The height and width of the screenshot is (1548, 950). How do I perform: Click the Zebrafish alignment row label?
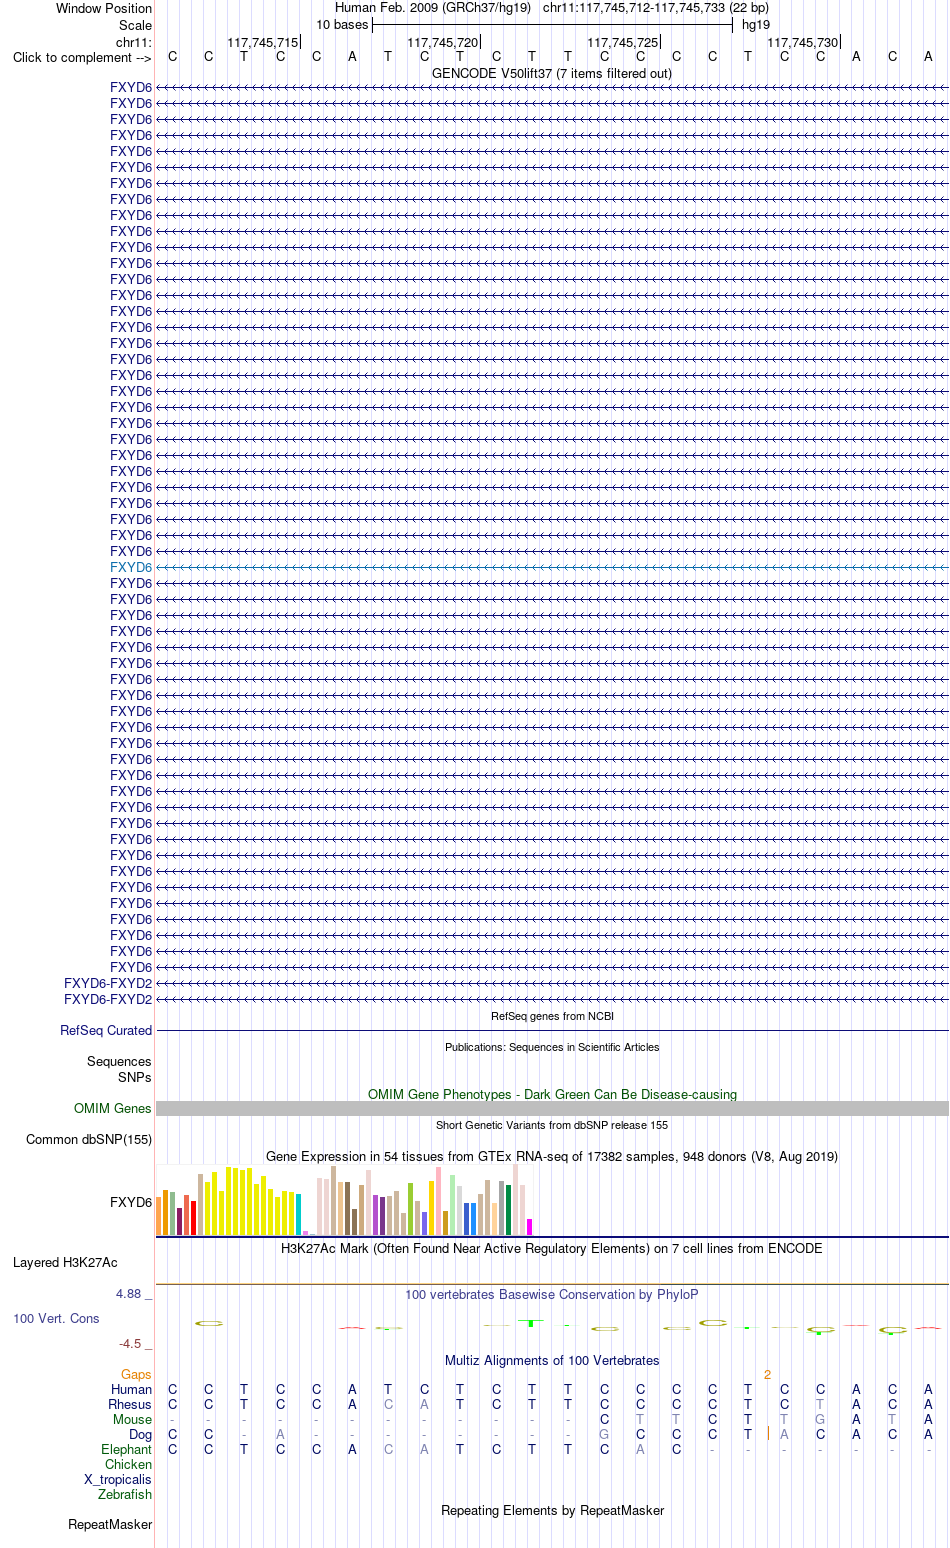[x=125, y=1494]
